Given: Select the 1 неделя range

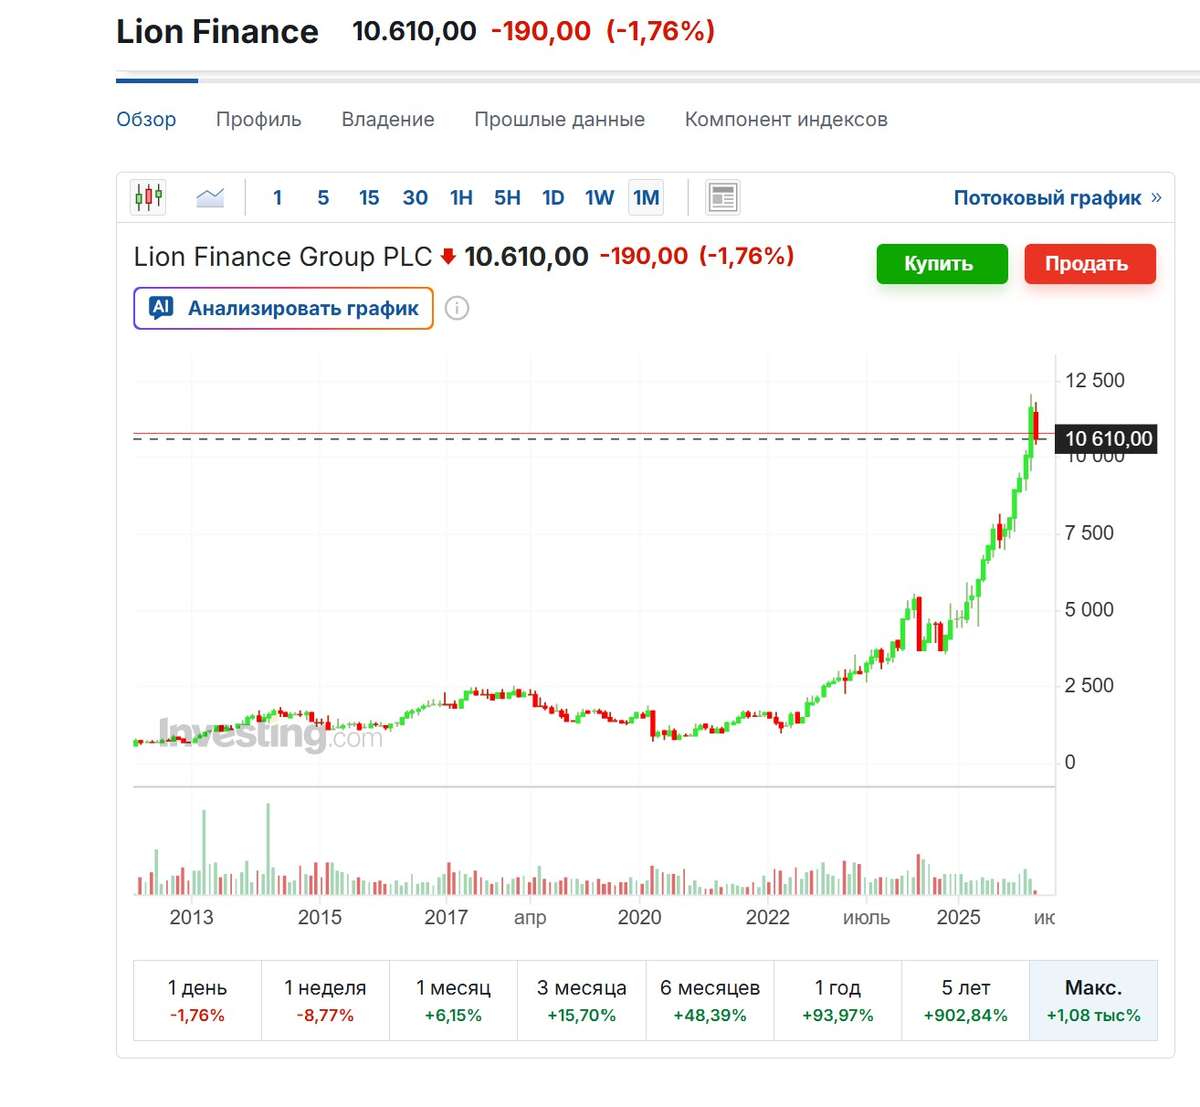Looking at the screenshot, I should point(325,1000).
